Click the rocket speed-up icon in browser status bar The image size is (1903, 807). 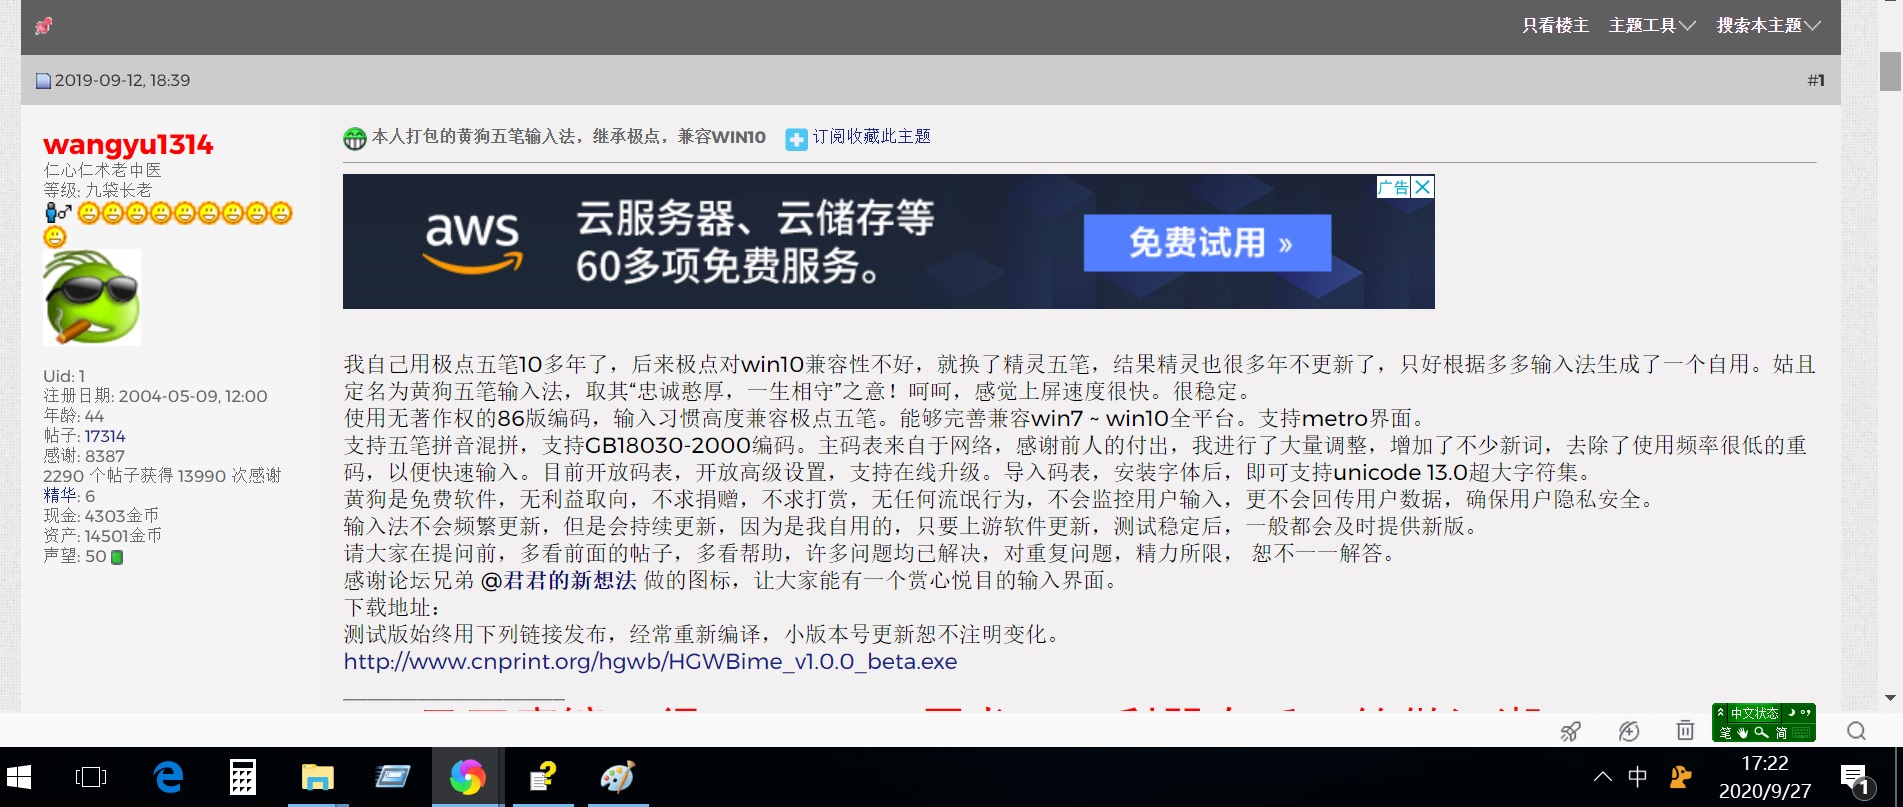[1571, 731]
